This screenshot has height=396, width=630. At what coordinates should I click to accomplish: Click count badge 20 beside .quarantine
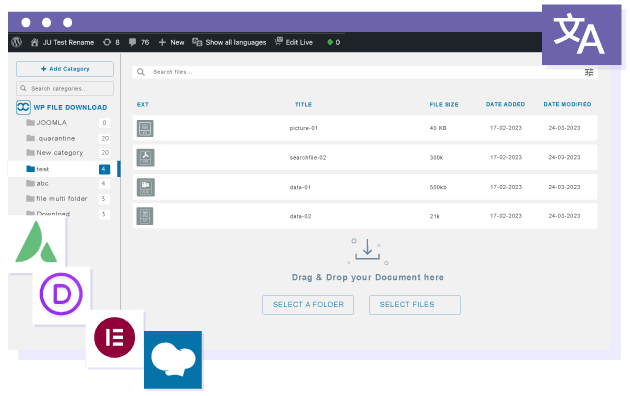point(105,138)
